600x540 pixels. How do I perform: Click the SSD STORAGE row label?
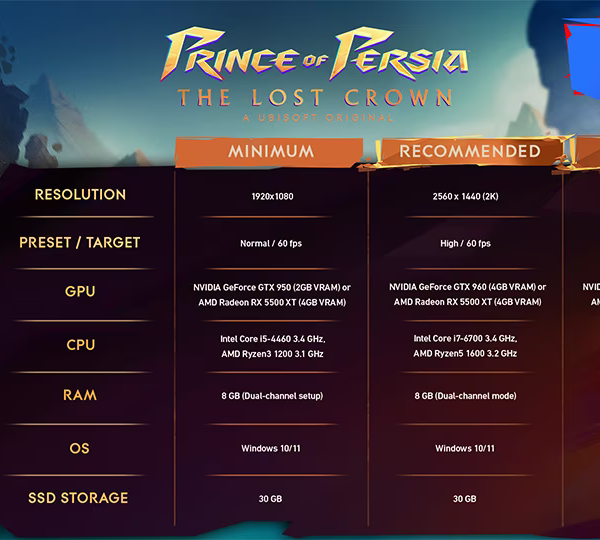click(78, 498)
